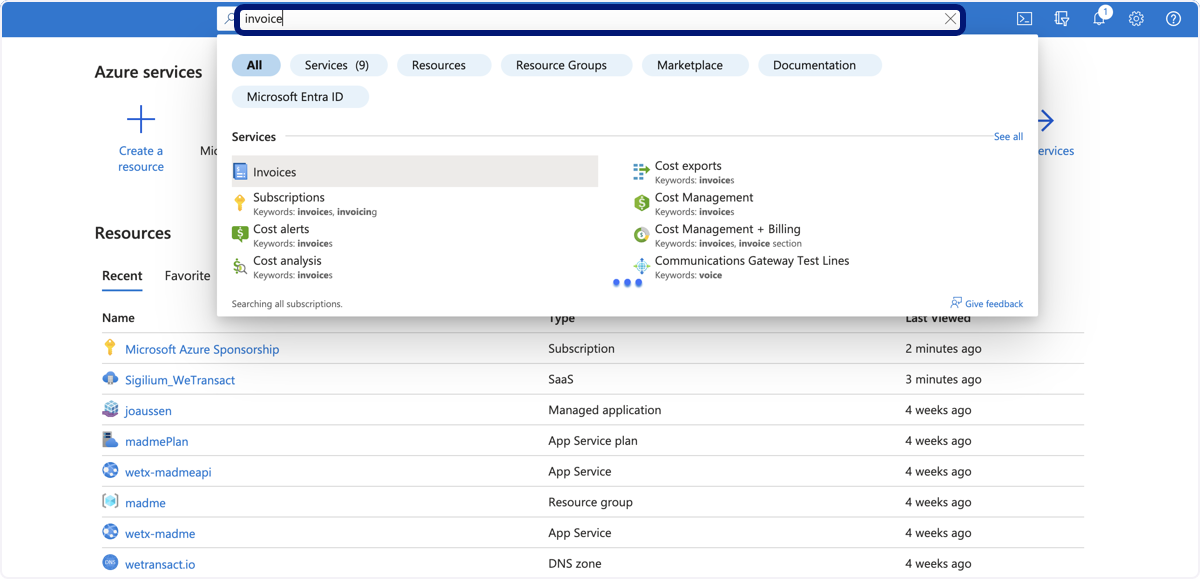Click the See all services link

(x=1008, y=137)
